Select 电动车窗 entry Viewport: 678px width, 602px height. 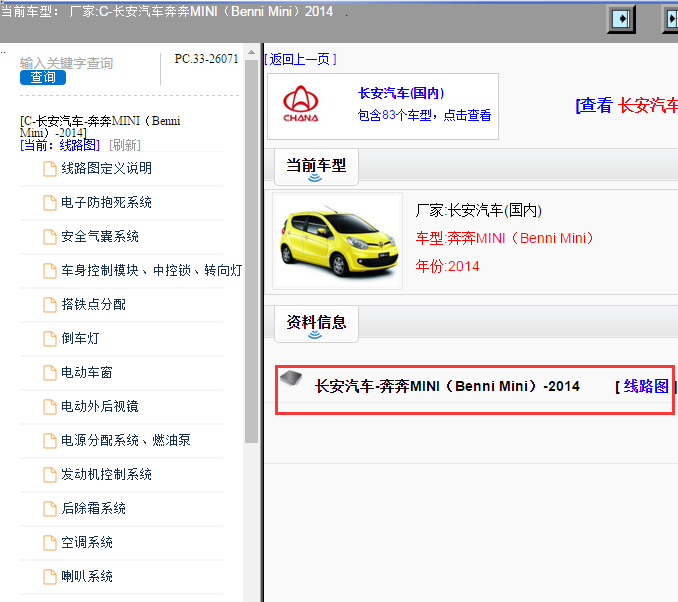coord(87,372)
